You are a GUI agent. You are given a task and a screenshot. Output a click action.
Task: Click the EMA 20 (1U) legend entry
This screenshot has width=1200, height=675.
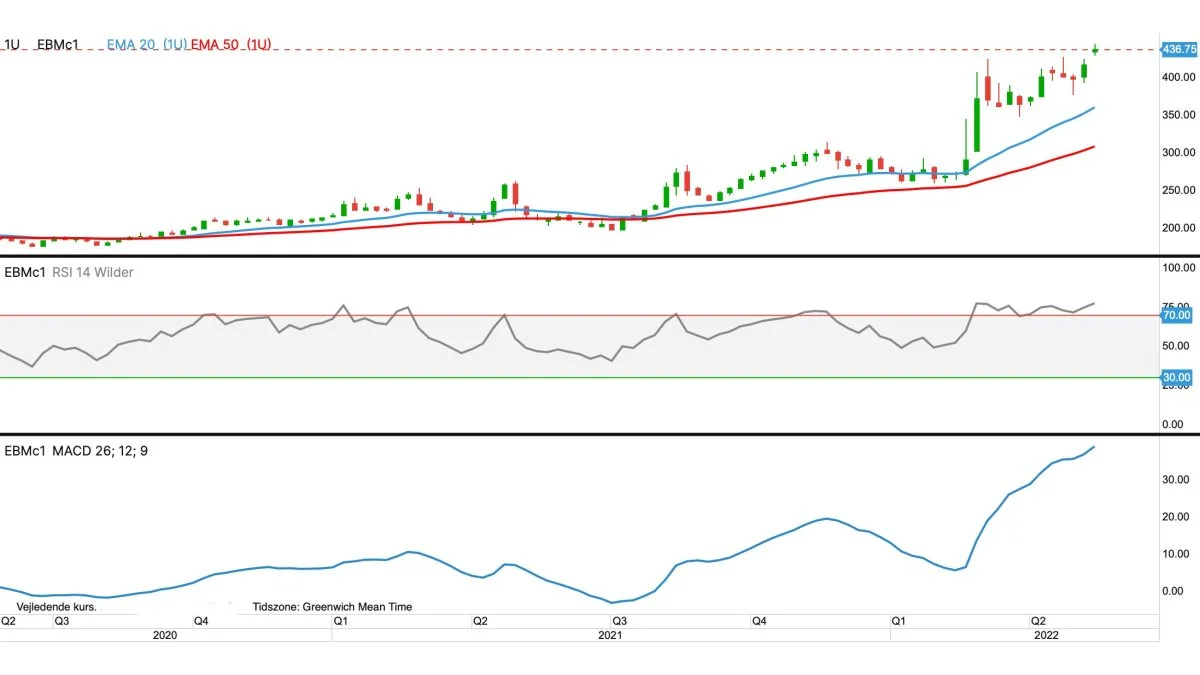(146, 45)
